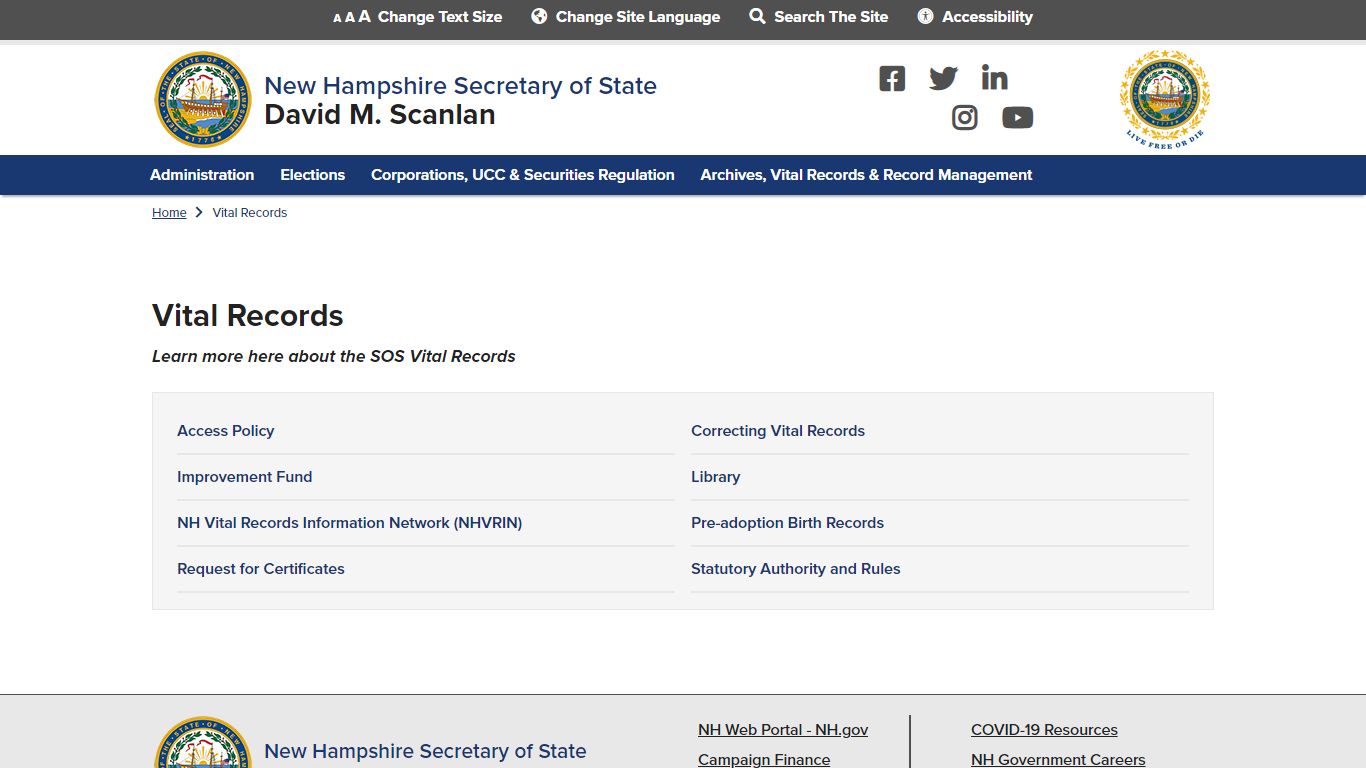Click the accessibility person icon
Viewport: 1366px width, 768px height.
click(x=926, y=16)
